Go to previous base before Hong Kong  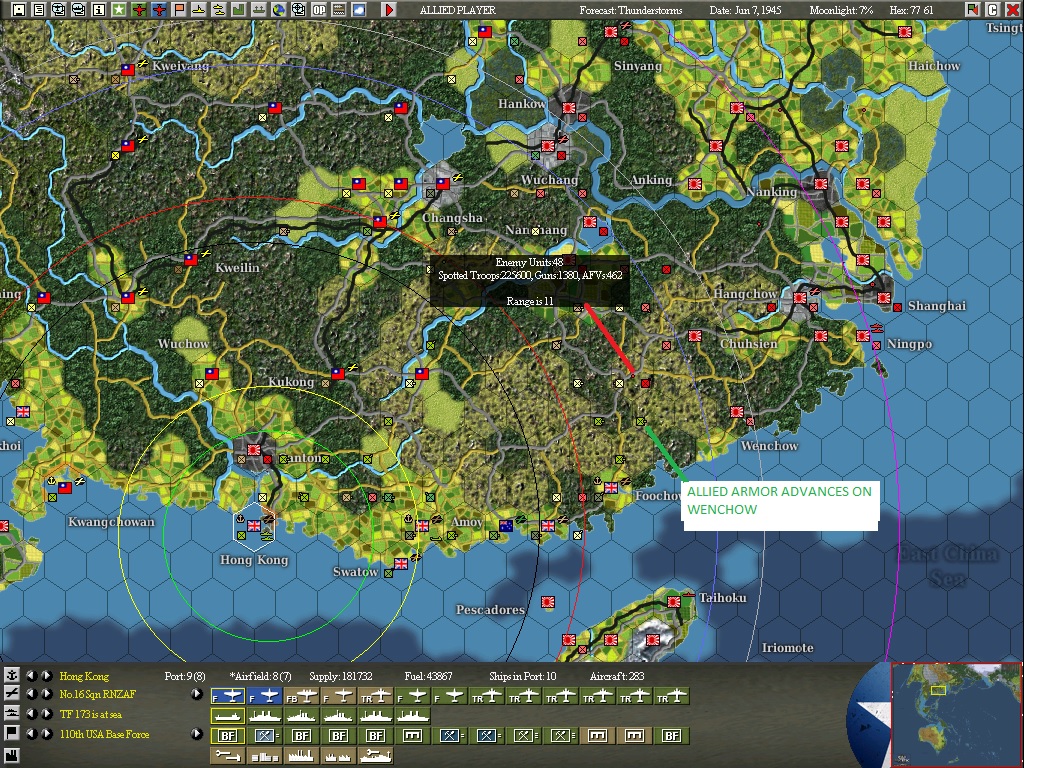coord(31,676)
